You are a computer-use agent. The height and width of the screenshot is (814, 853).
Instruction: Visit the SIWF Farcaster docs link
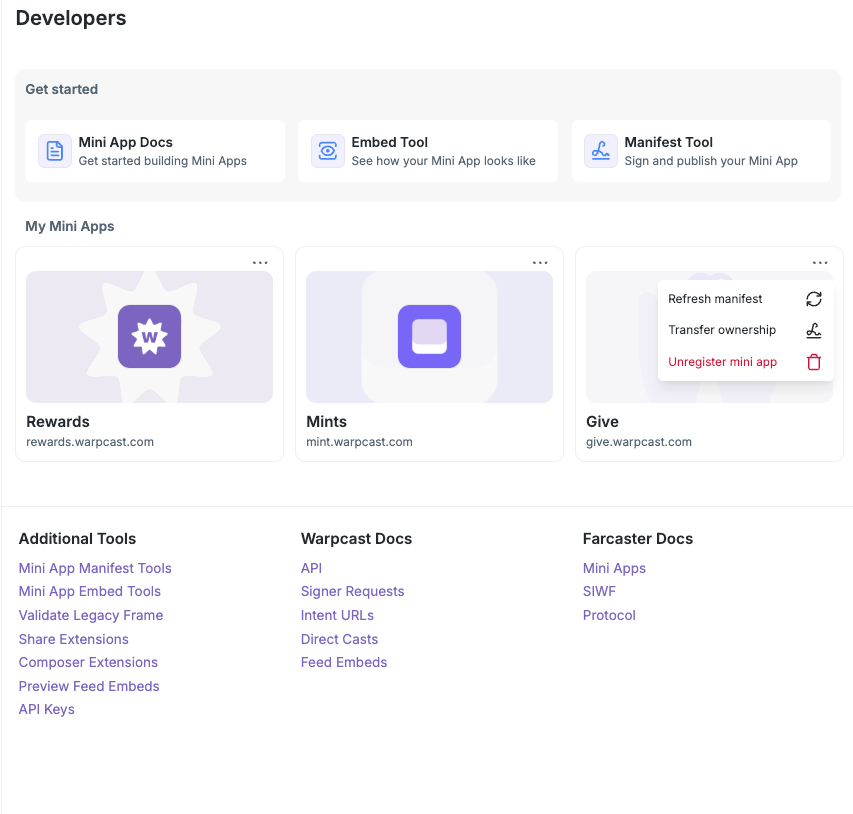[x=599, y=591]
